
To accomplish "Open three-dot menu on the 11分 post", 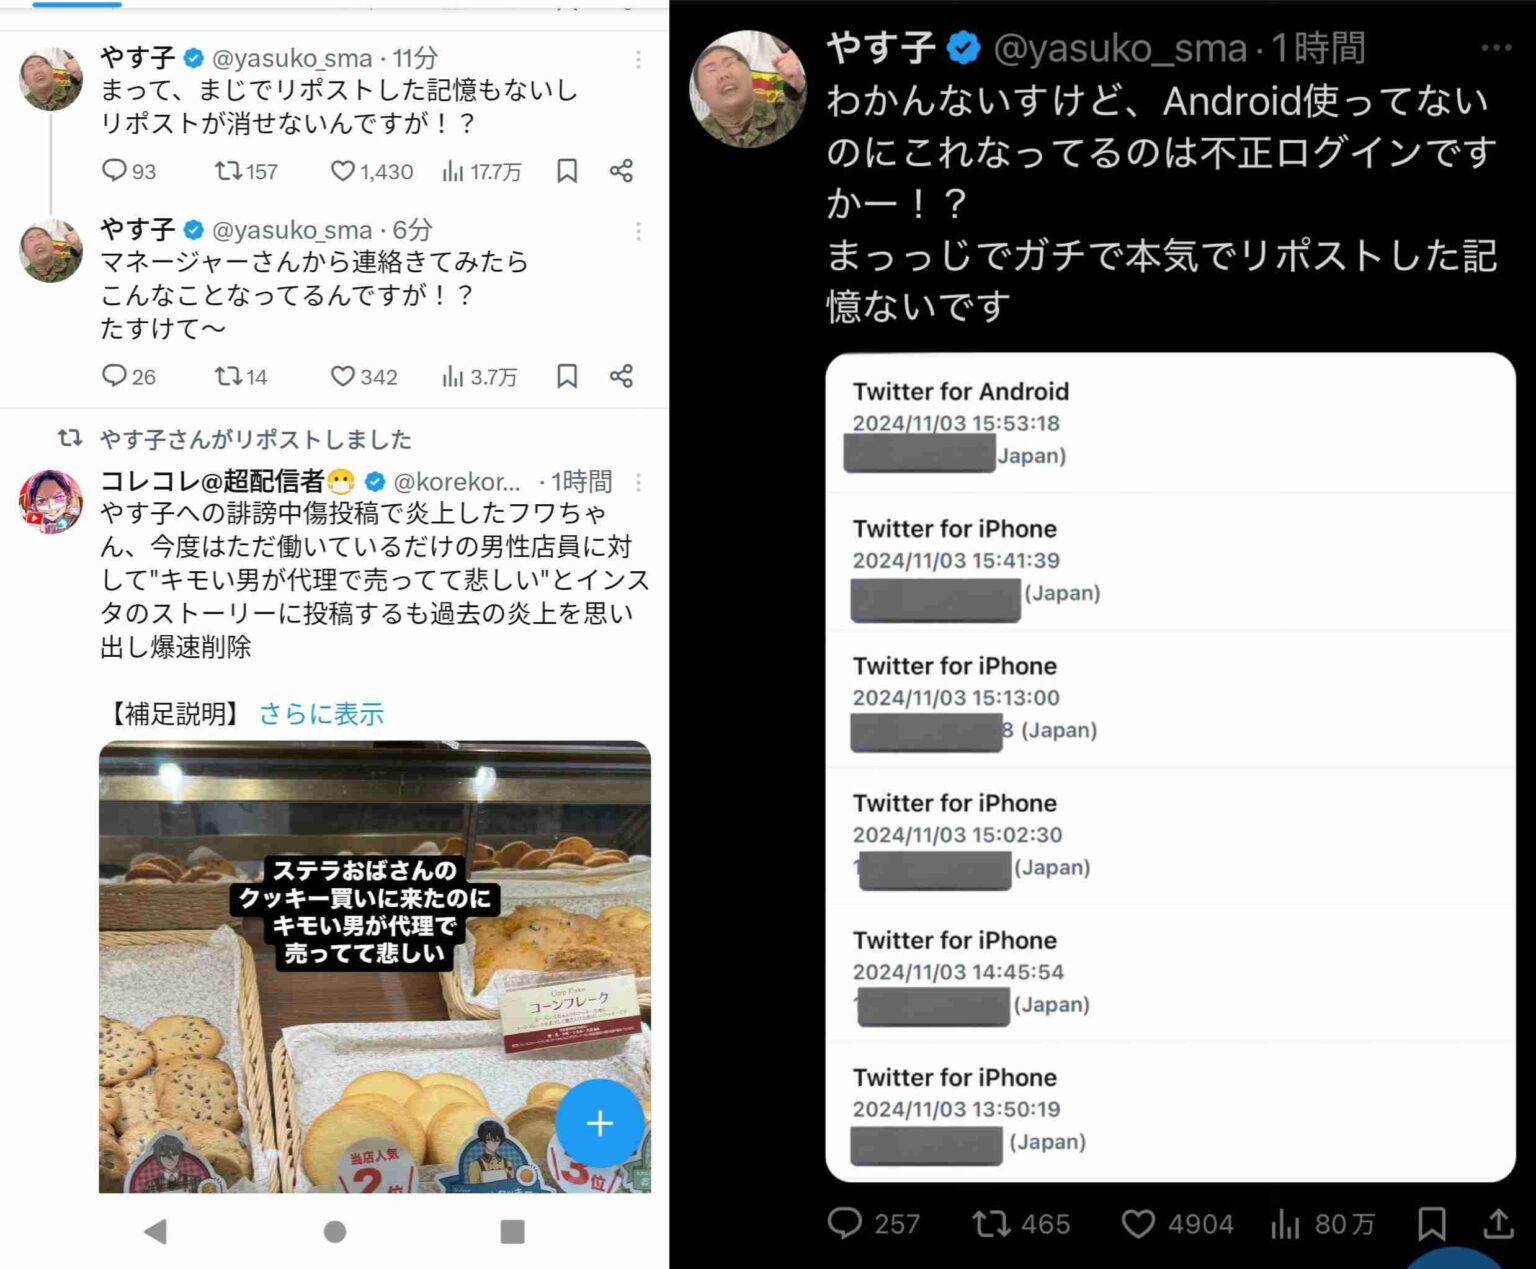I will (x=638, y=59).
